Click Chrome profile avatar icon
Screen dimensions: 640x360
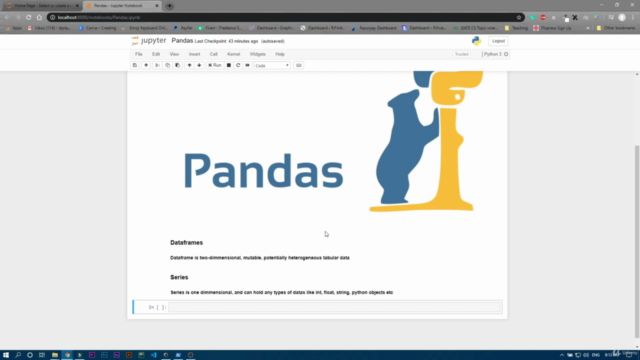point(622,18)
